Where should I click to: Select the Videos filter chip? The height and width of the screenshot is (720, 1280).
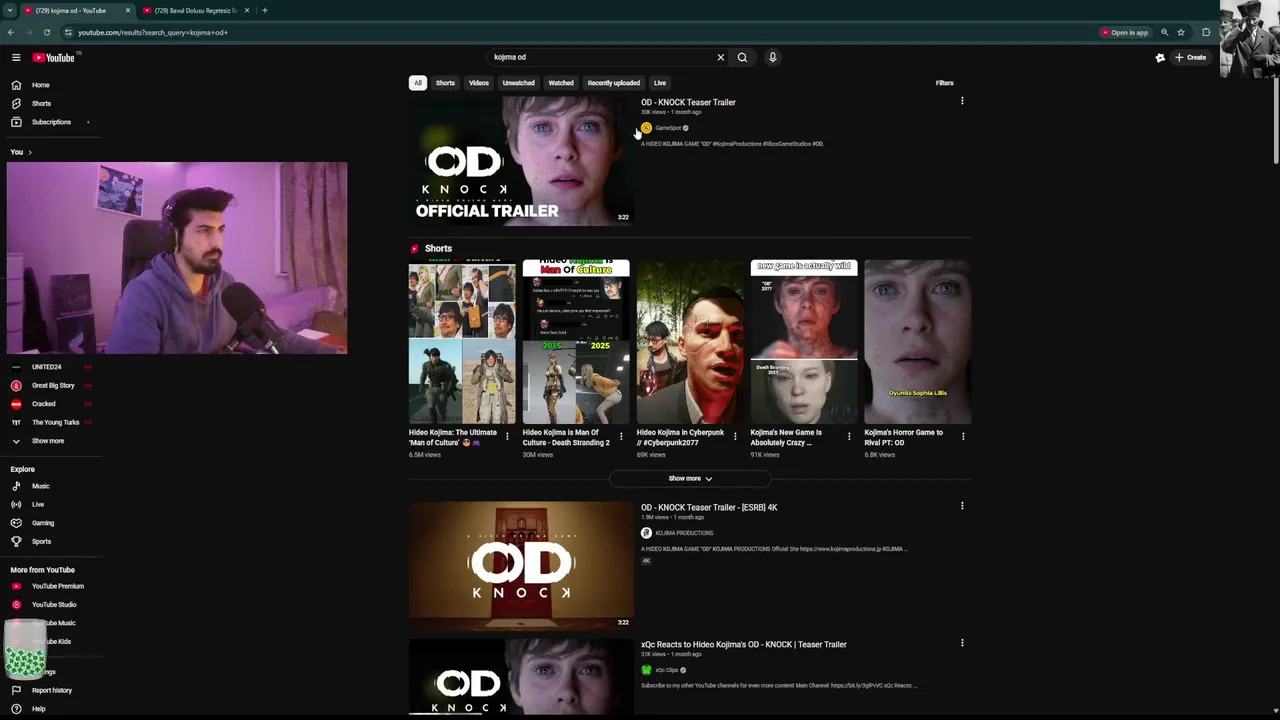point(479,83)
